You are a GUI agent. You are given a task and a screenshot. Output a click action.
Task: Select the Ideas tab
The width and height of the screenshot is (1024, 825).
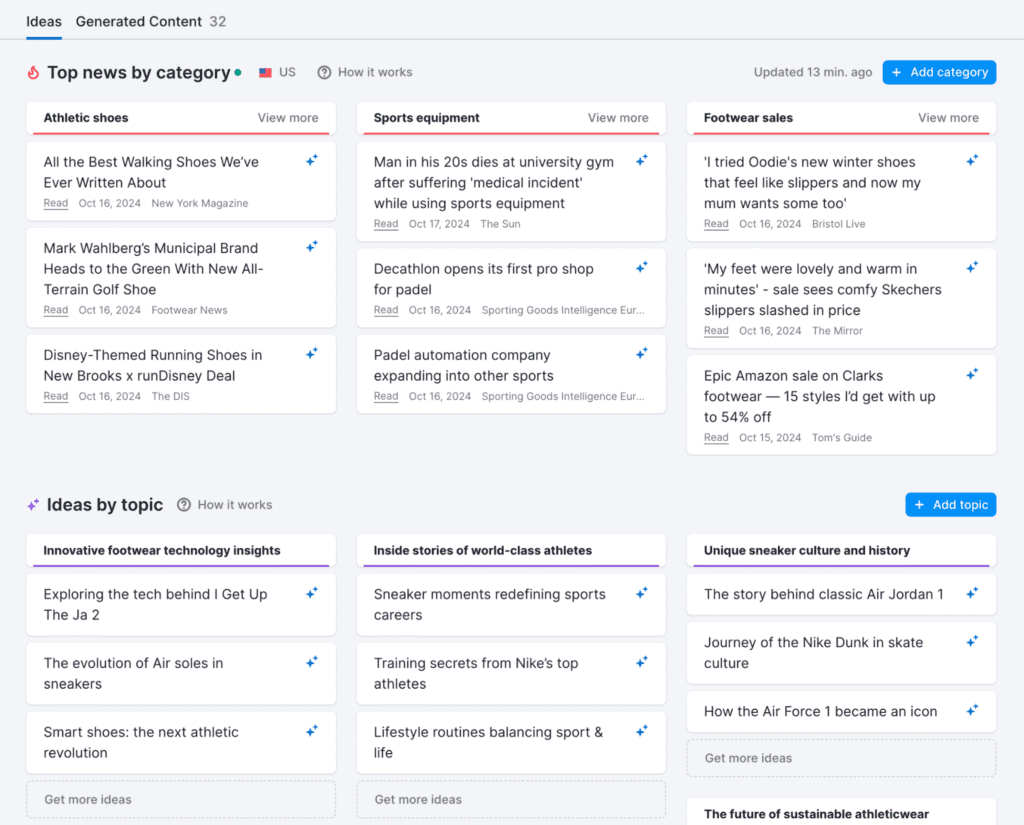click(44, 21)
